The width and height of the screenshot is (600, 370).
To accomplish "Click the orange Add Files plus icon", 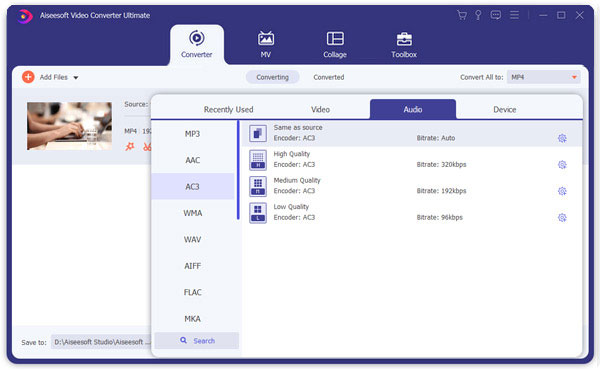I will 28,77.
